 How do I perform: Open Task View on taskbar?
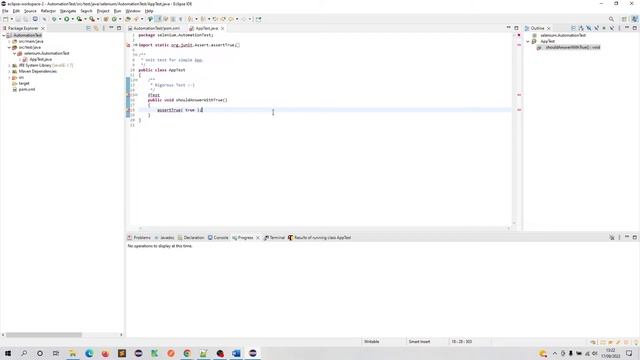(56, 353)
